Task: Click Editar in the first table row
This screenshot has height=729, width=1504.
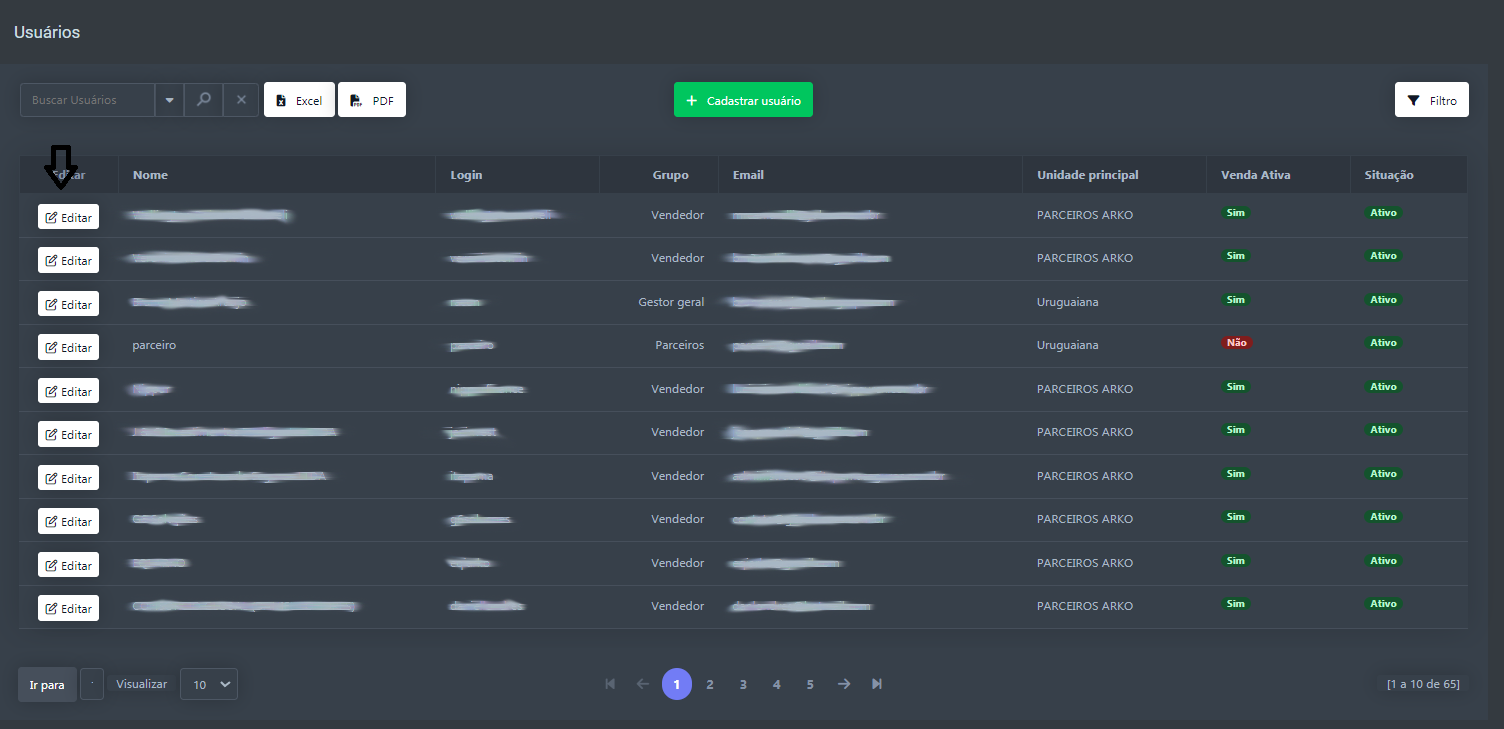Action: click(68, 217)
